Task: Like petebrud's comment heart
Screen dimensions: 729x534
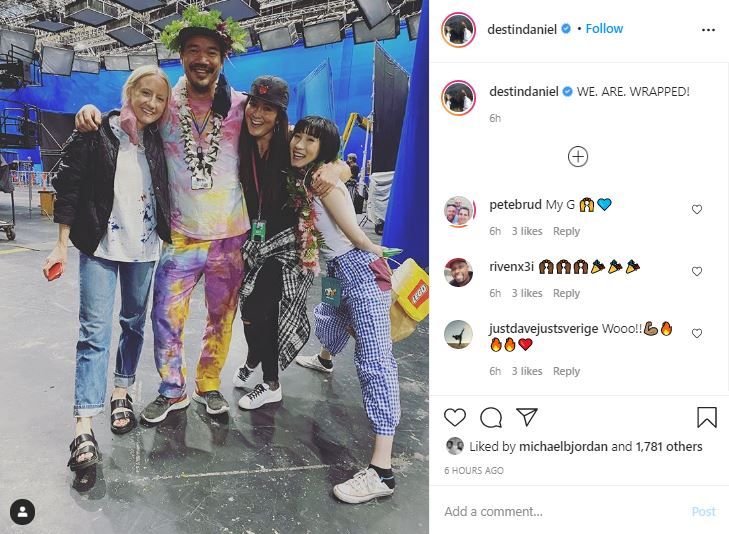Action: click(696, 210)
